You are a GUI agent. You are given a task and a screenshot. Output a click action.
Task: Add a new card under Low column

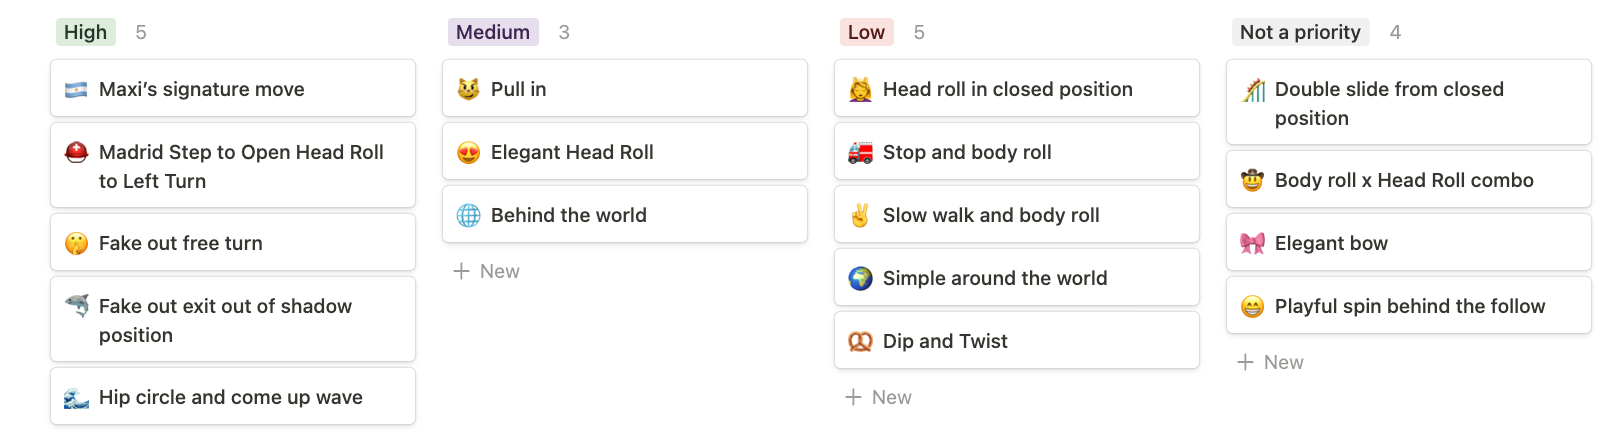tap(879, 397)
